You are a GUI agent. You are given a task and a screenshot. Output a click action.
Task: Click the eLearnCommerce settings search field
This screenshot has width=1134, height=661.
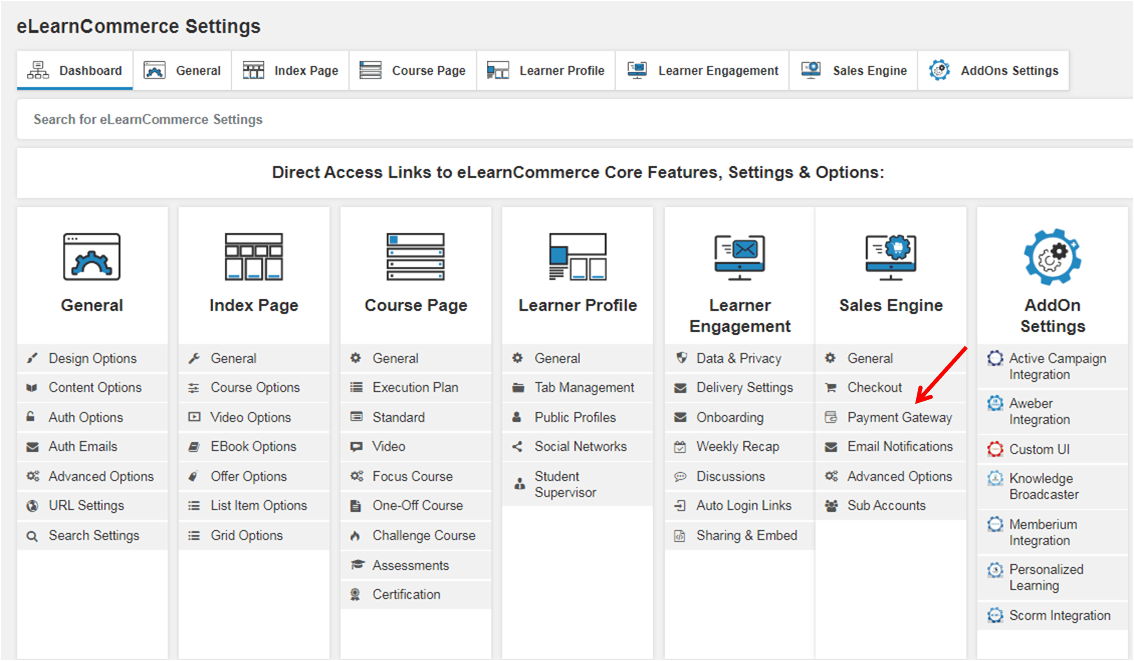pyautogui.click(x=400, y=119)
